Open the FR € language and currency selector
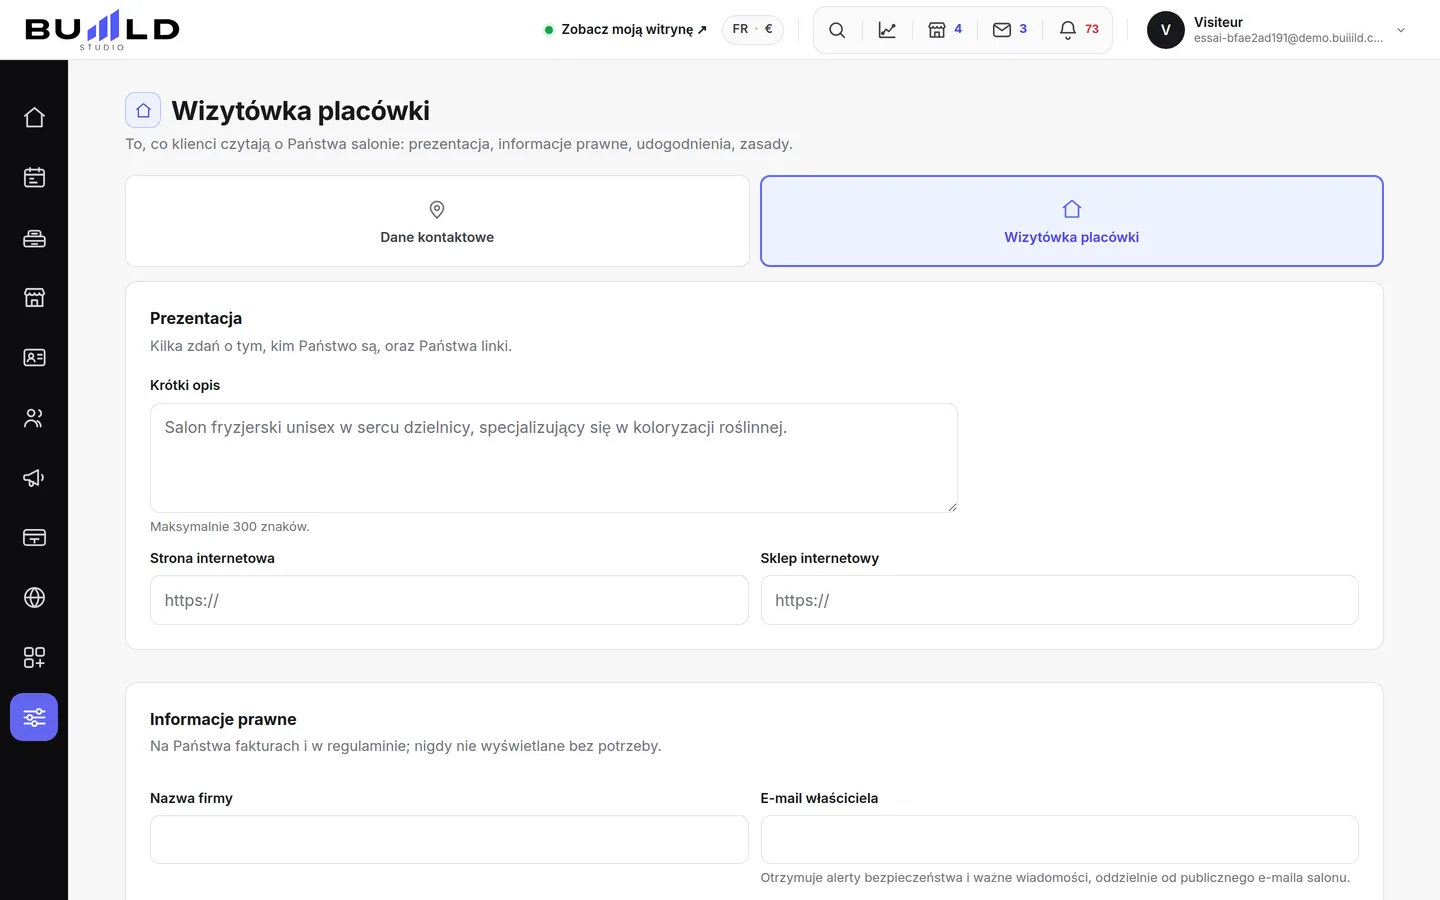 click(x=753, y=30)
